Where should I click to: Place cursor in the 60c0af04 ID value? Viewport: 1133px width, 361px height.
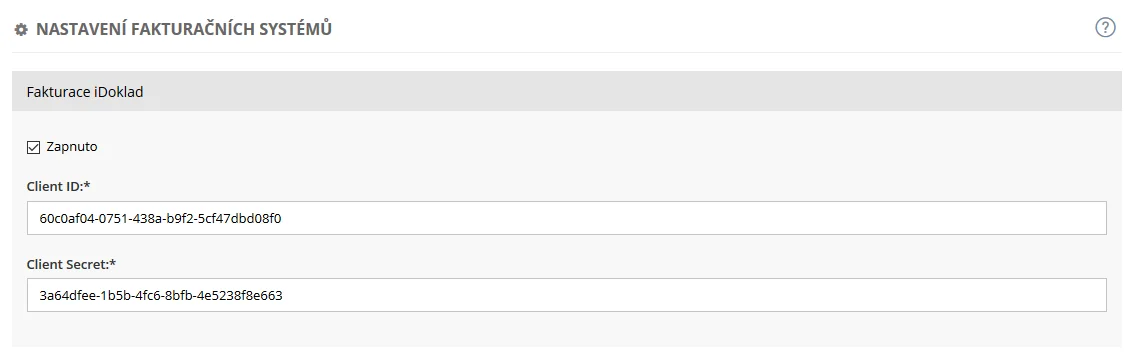click(160, 218)
